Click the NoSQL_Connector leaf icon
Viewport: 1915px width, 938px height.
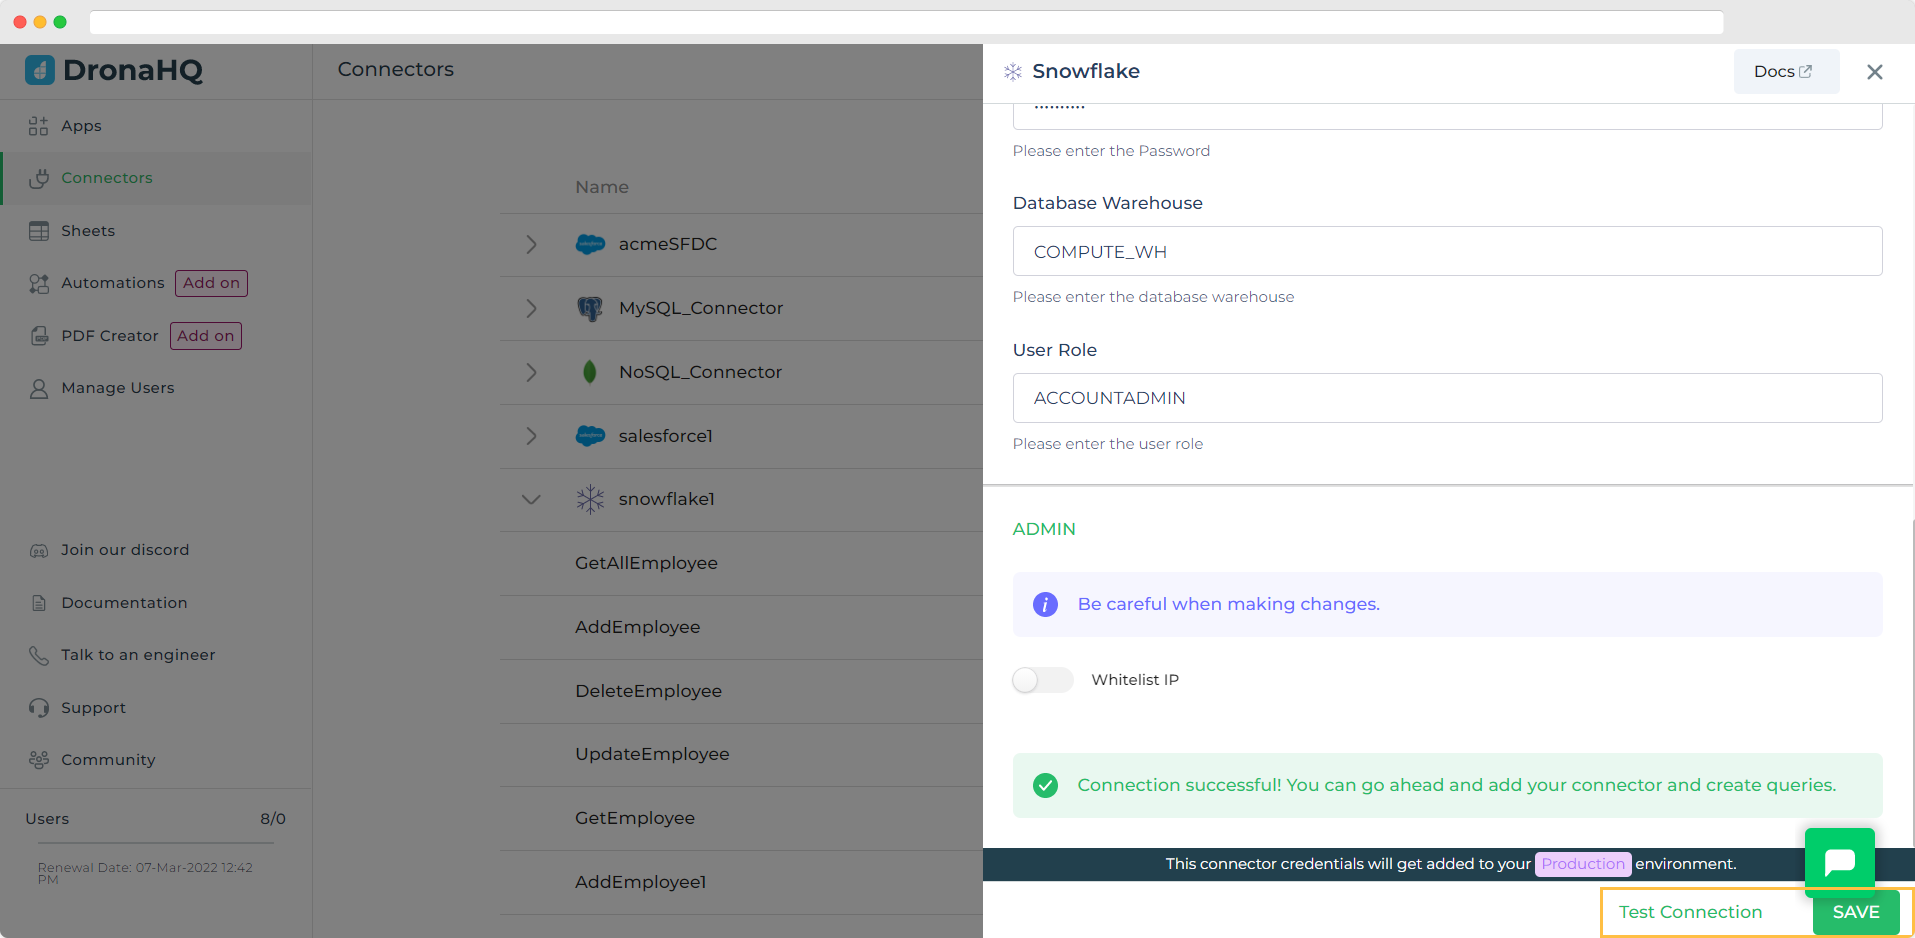point(590,372)
